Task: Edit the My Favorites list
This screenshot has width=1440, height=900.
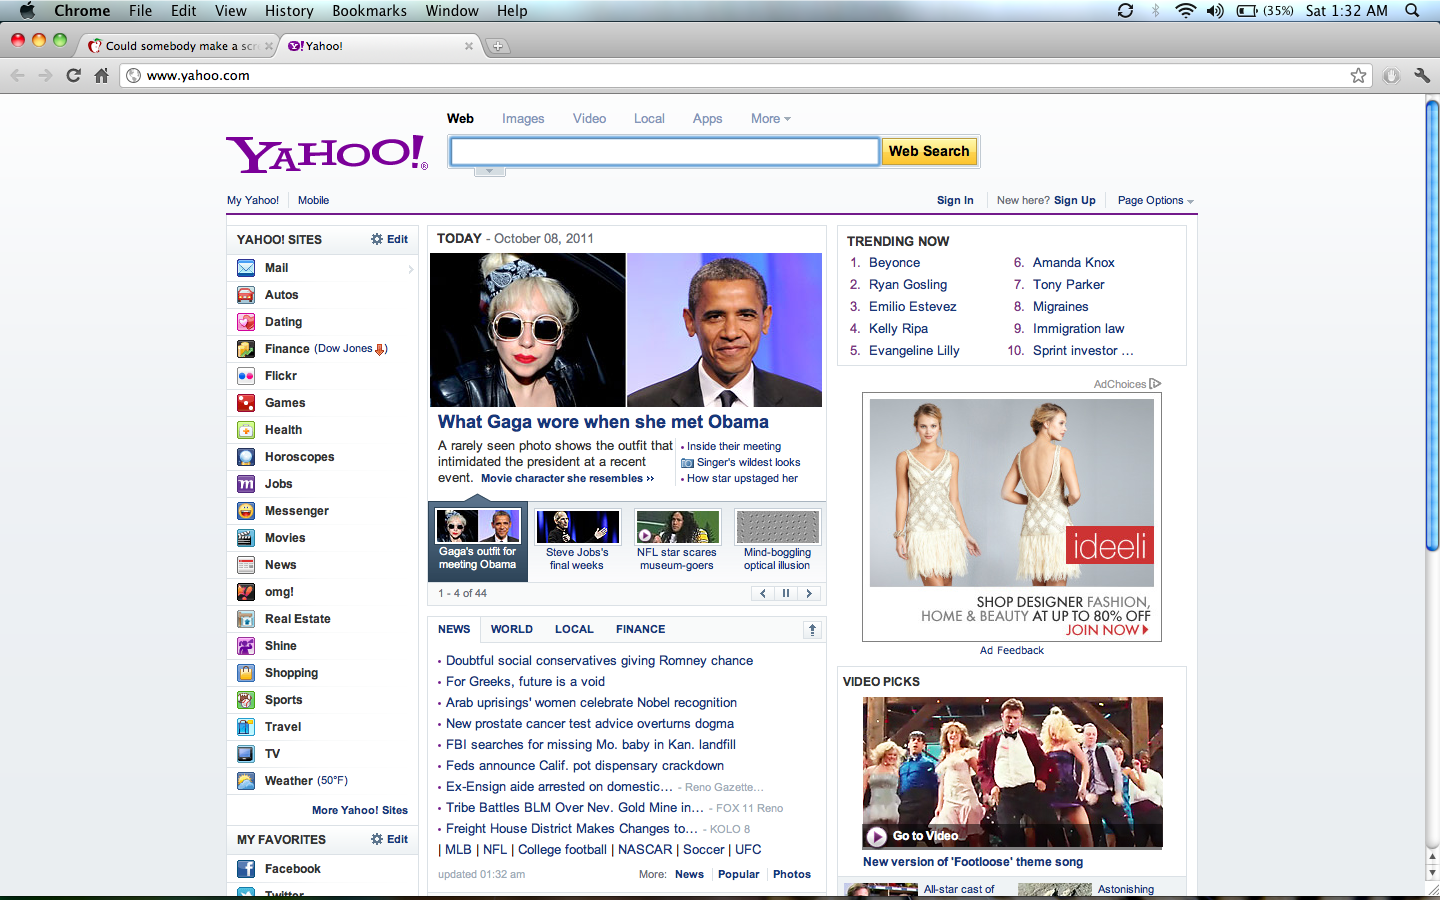Action: coord(390,839)
